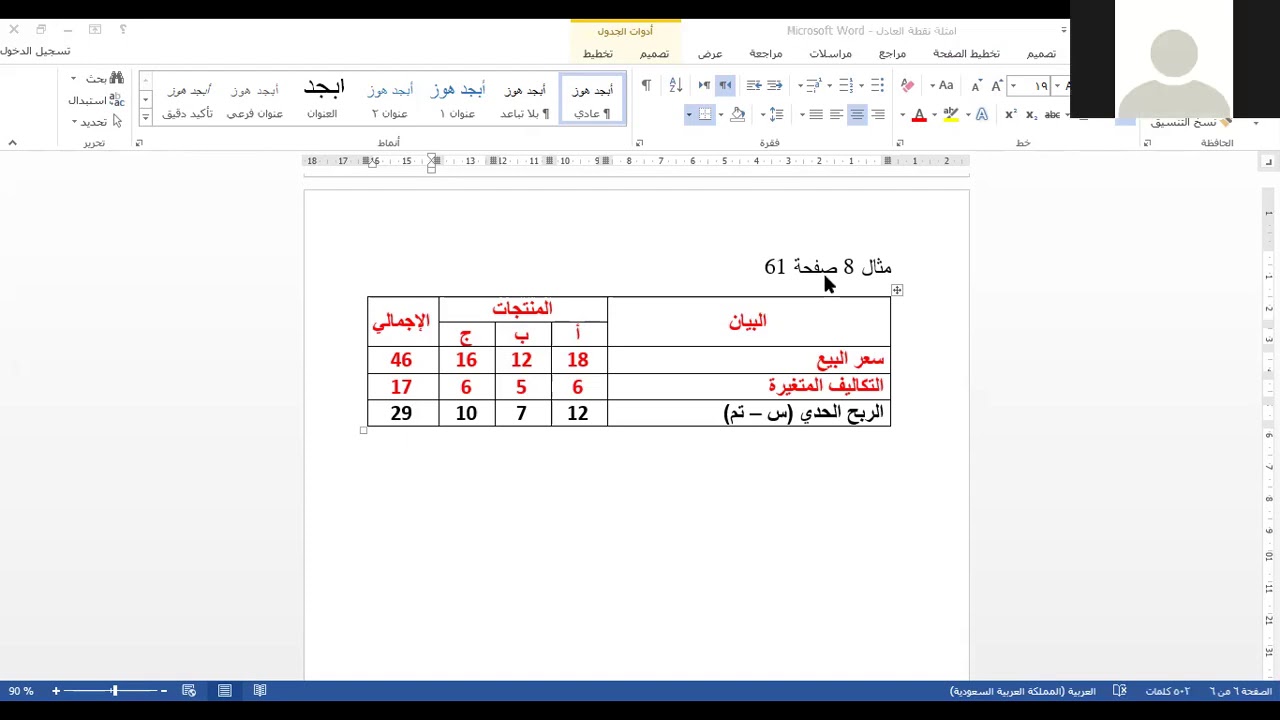Apply table borders button
1280x720 pixels.
pos(705,115)
